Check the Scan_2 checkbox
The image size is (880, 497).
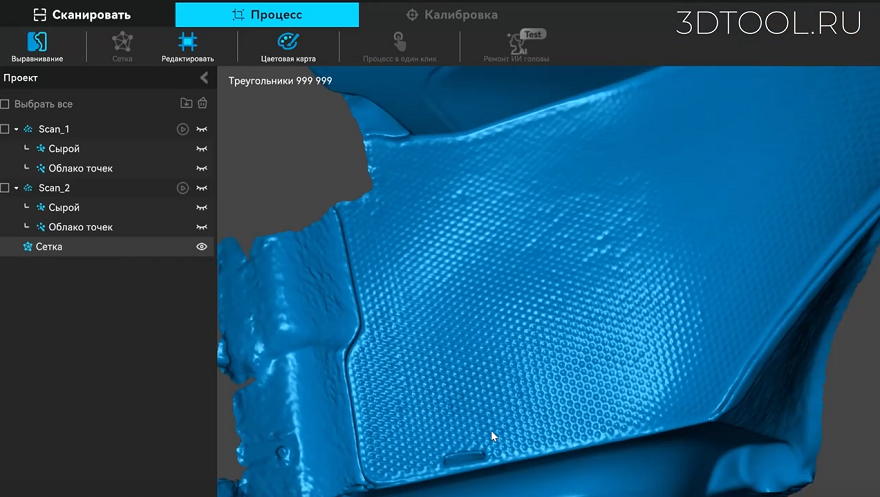tap(5, 188)
